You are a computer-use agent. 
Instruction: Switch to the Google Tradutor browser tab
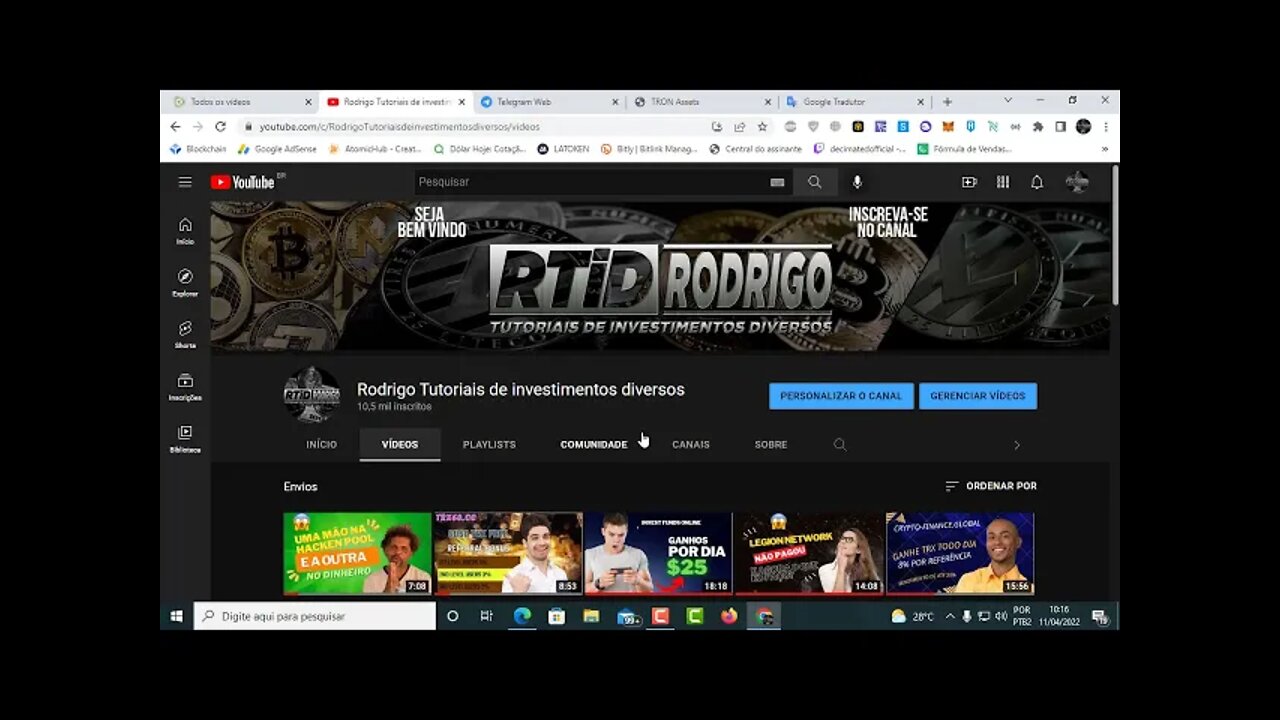[853, 102]
